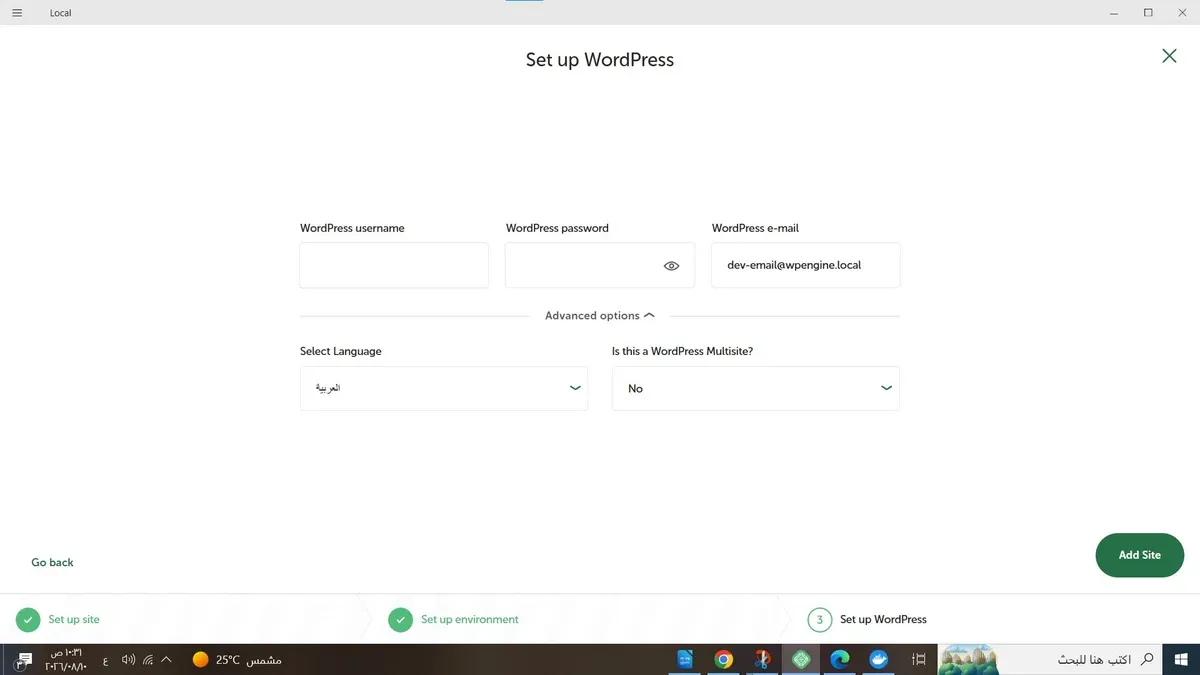Screen dimensions: 1200x675
Task: Open the volume tray icon
Action: [x=128, y=660]
